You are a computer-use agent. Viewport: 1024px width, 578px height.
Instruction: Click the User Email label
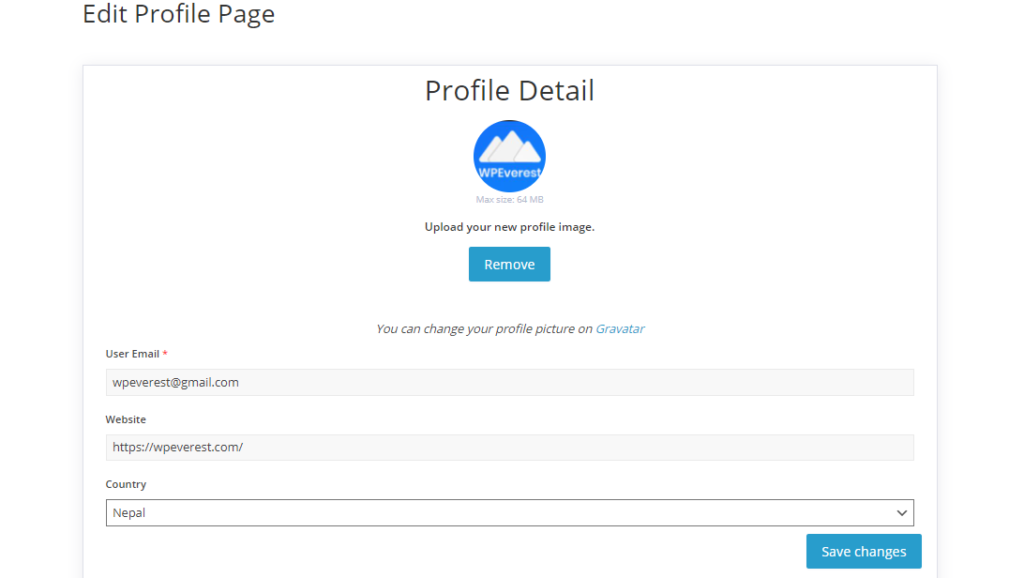[133, 354]
